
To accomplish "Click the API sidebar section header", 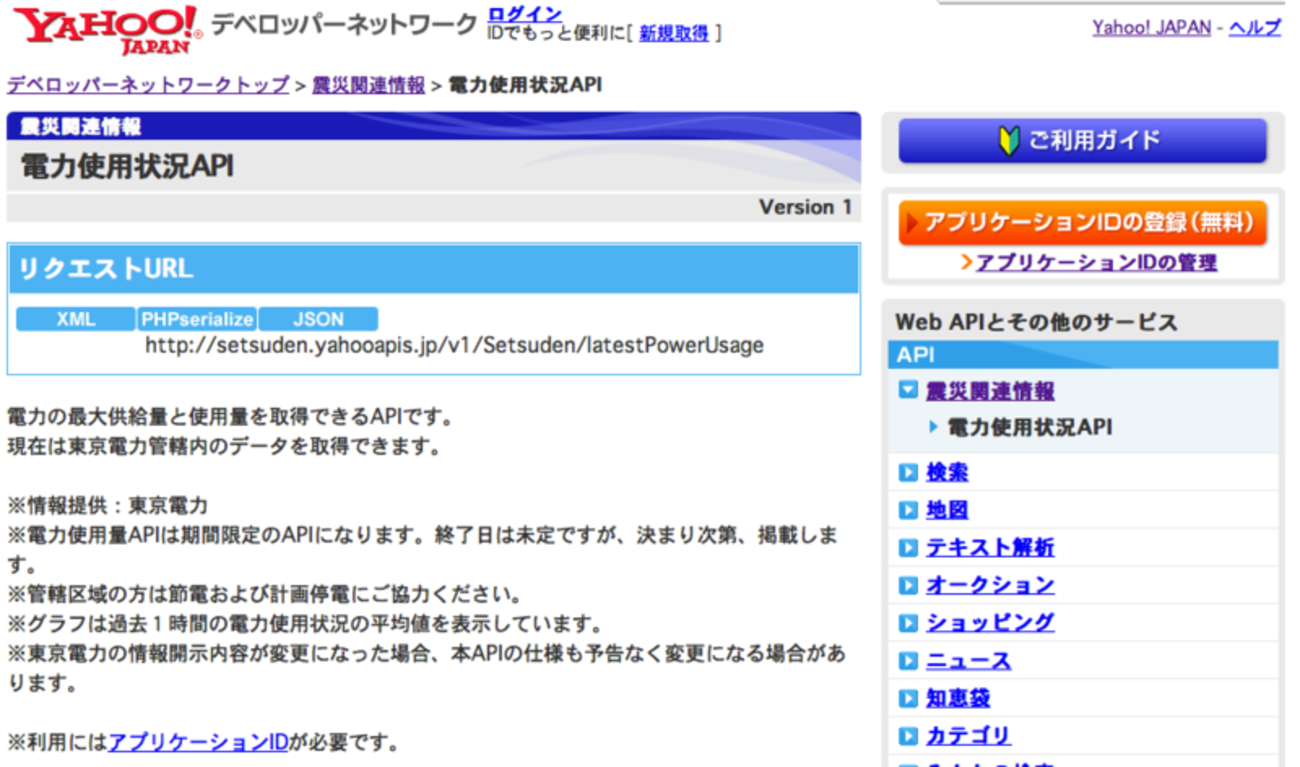I will pyautogui.click(x=1083, y=355).
